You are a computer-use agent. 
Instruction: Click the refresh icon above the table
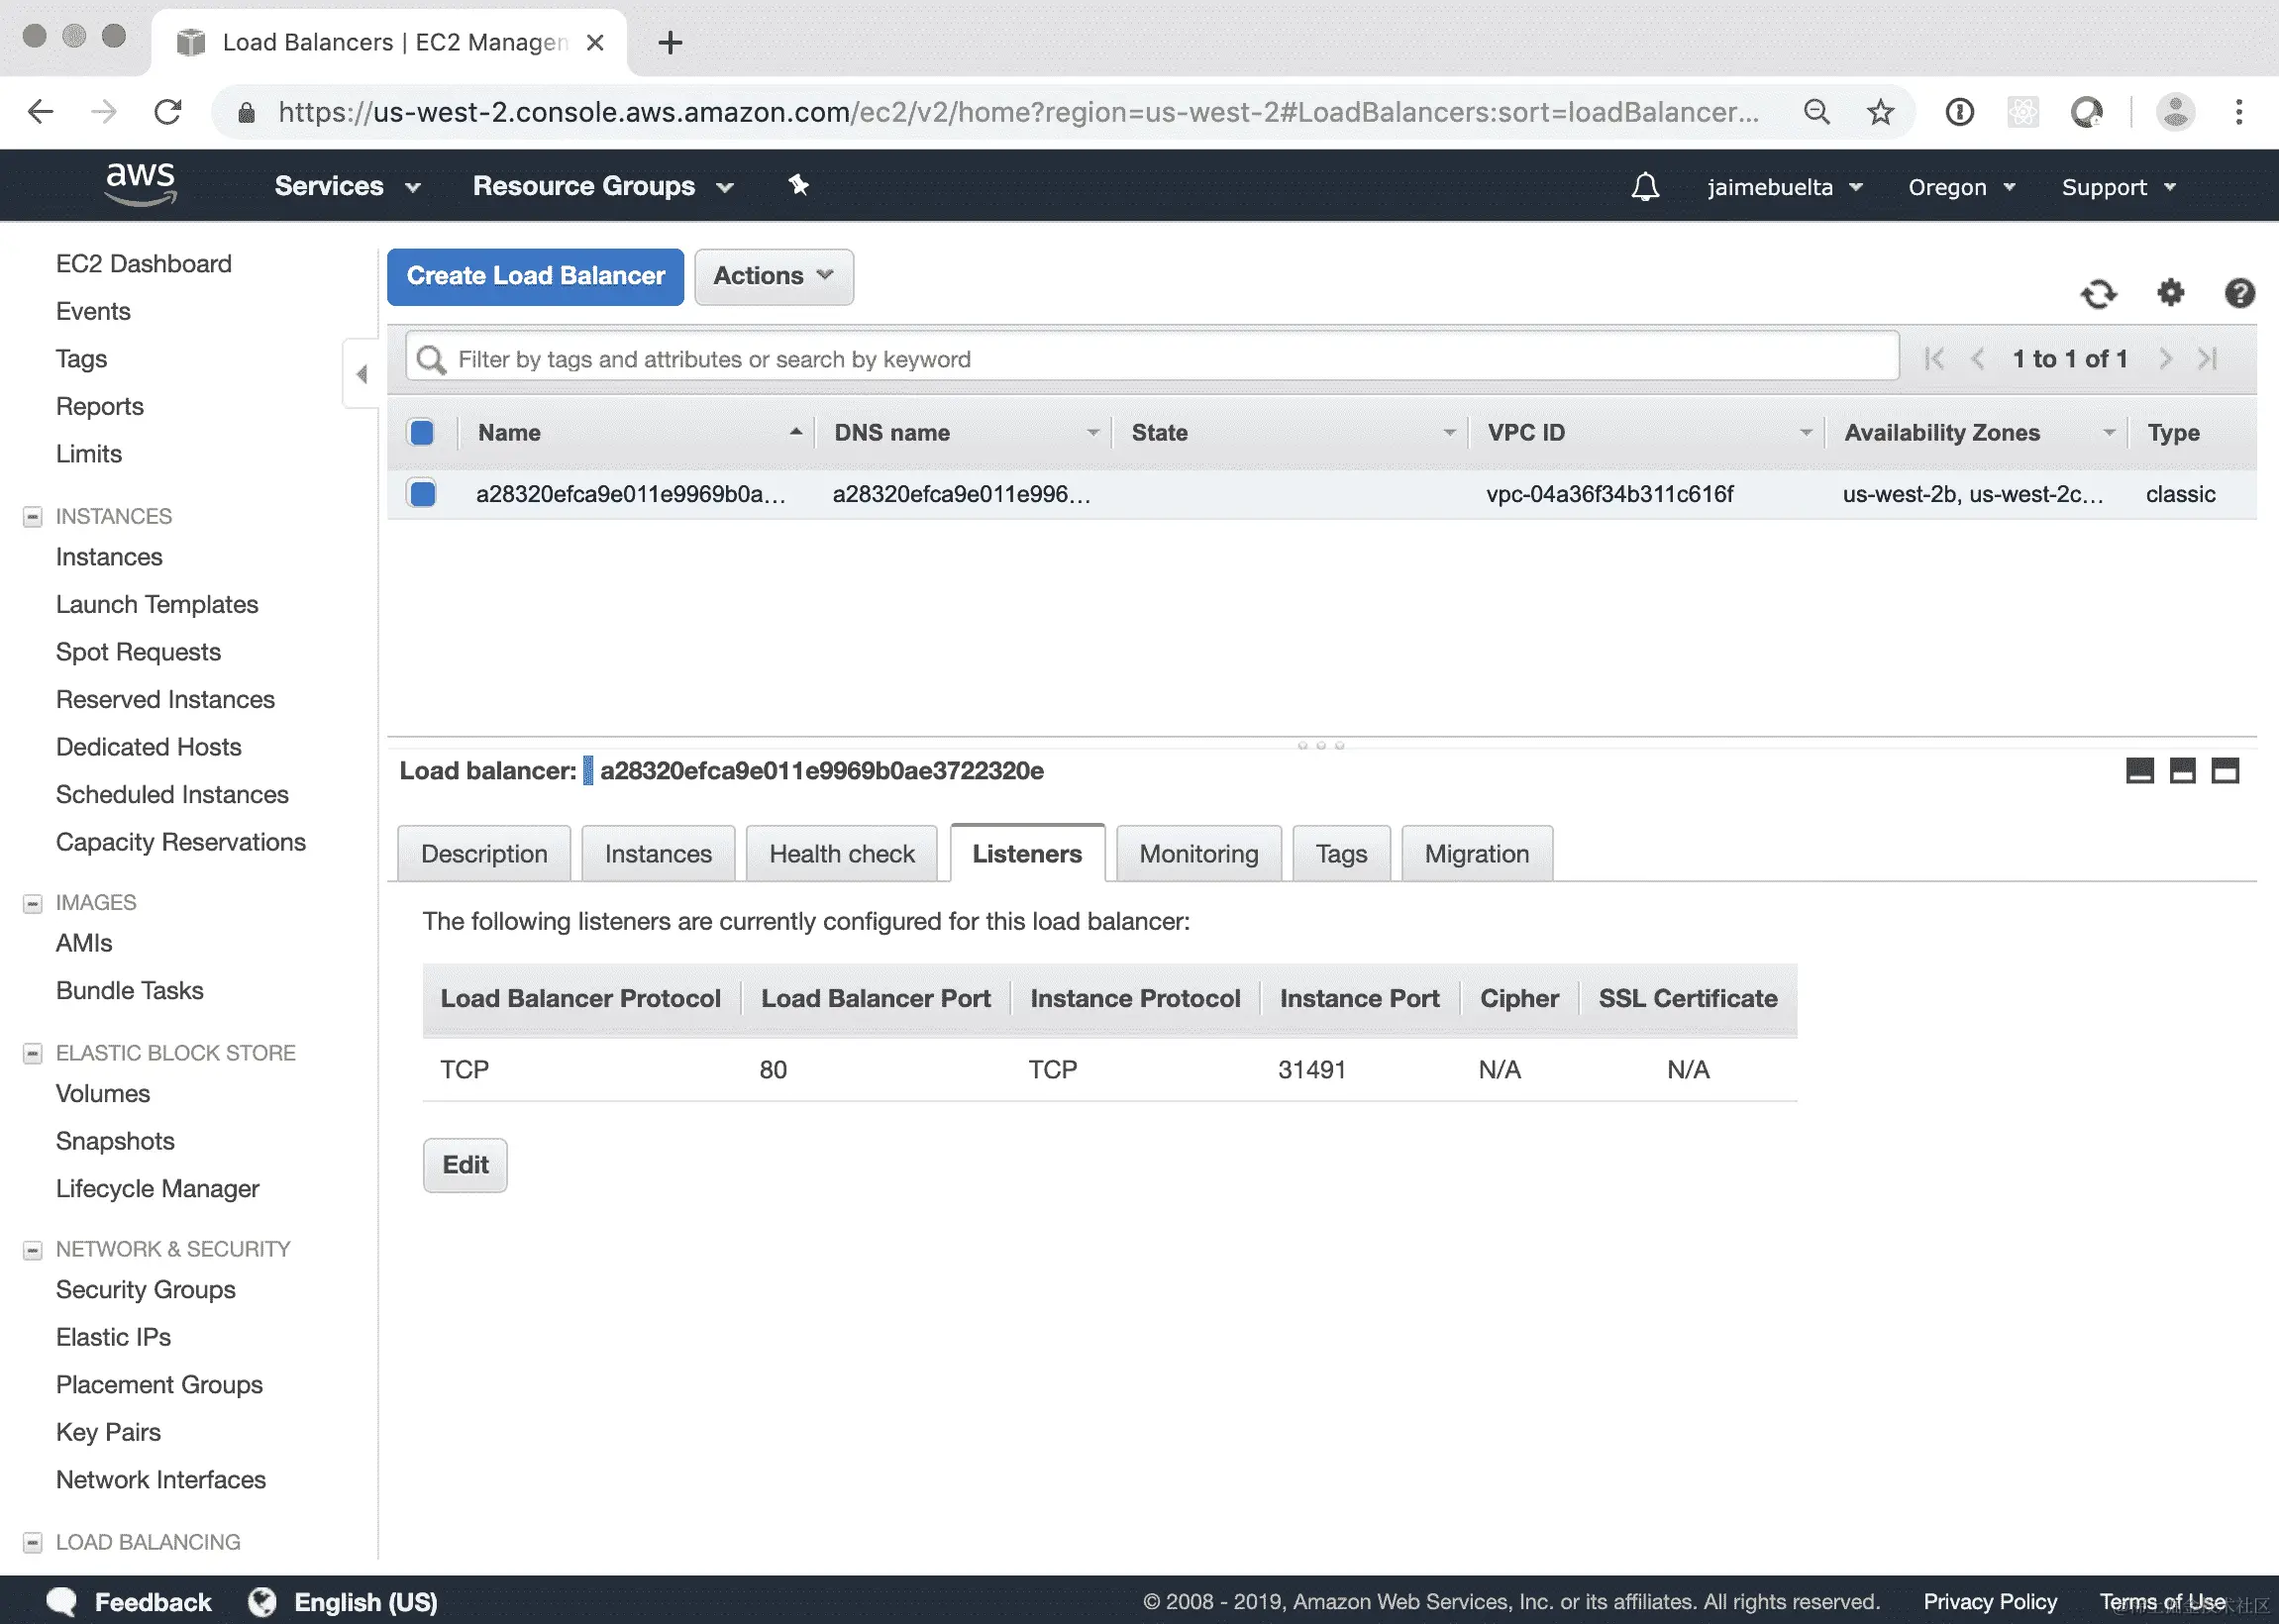tap(2098, 294)
